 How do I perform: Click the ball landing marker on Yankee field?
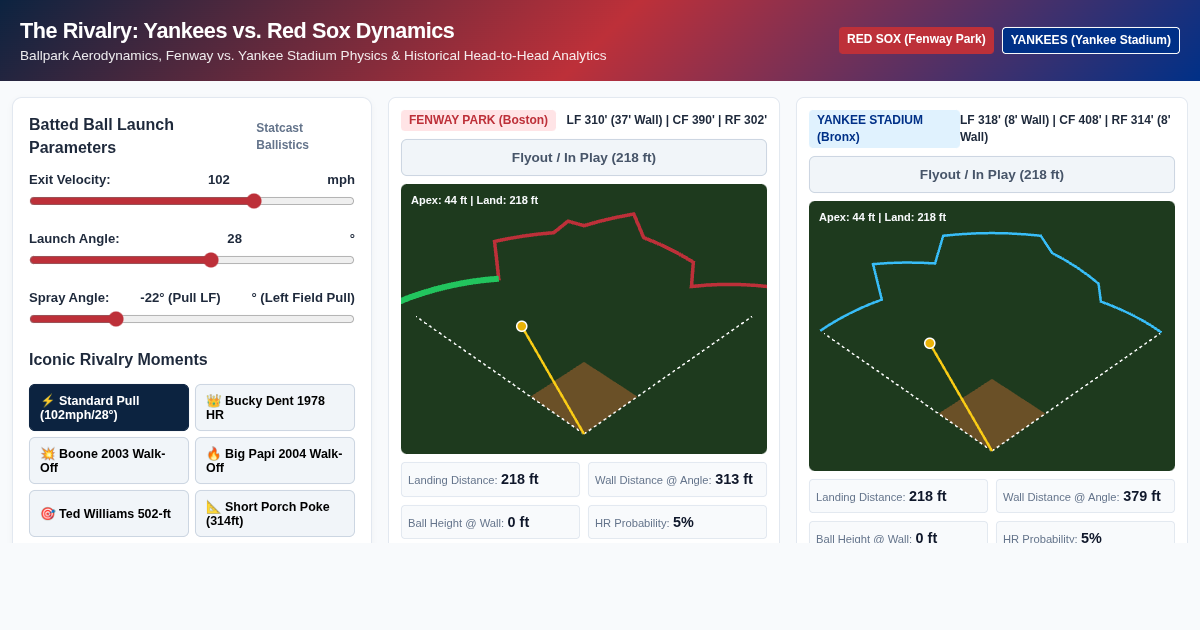(930, 343)
